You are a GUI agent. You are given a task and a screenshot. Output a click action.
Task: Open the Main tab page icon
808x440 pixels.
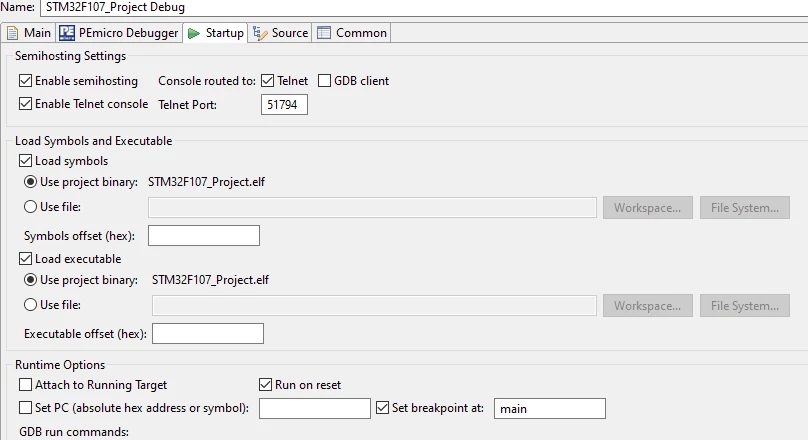(x=12, y=33)
